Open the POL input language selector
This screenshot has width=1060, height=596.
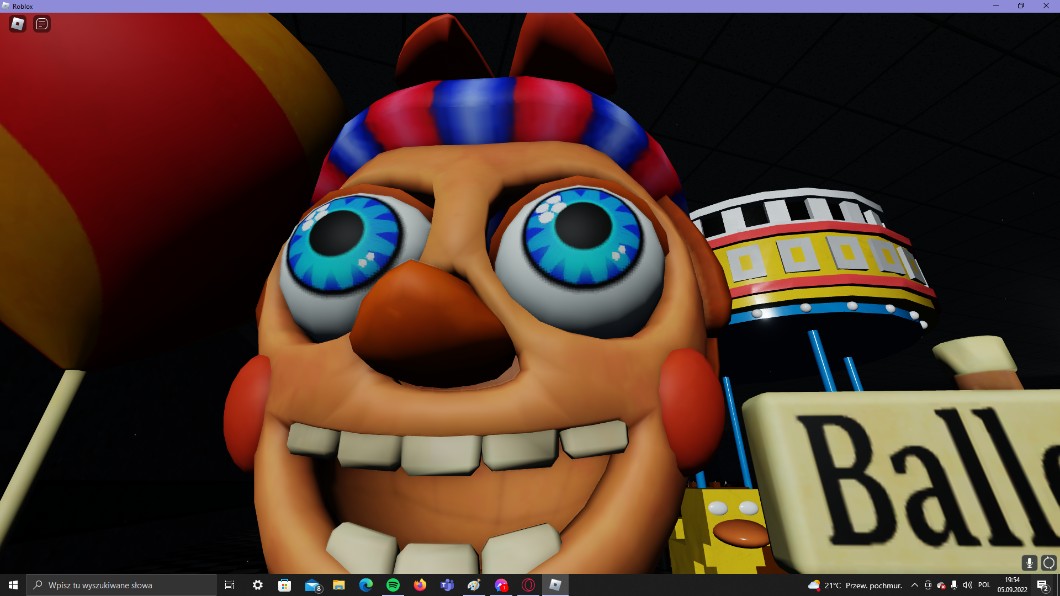[x=984, y=585]
